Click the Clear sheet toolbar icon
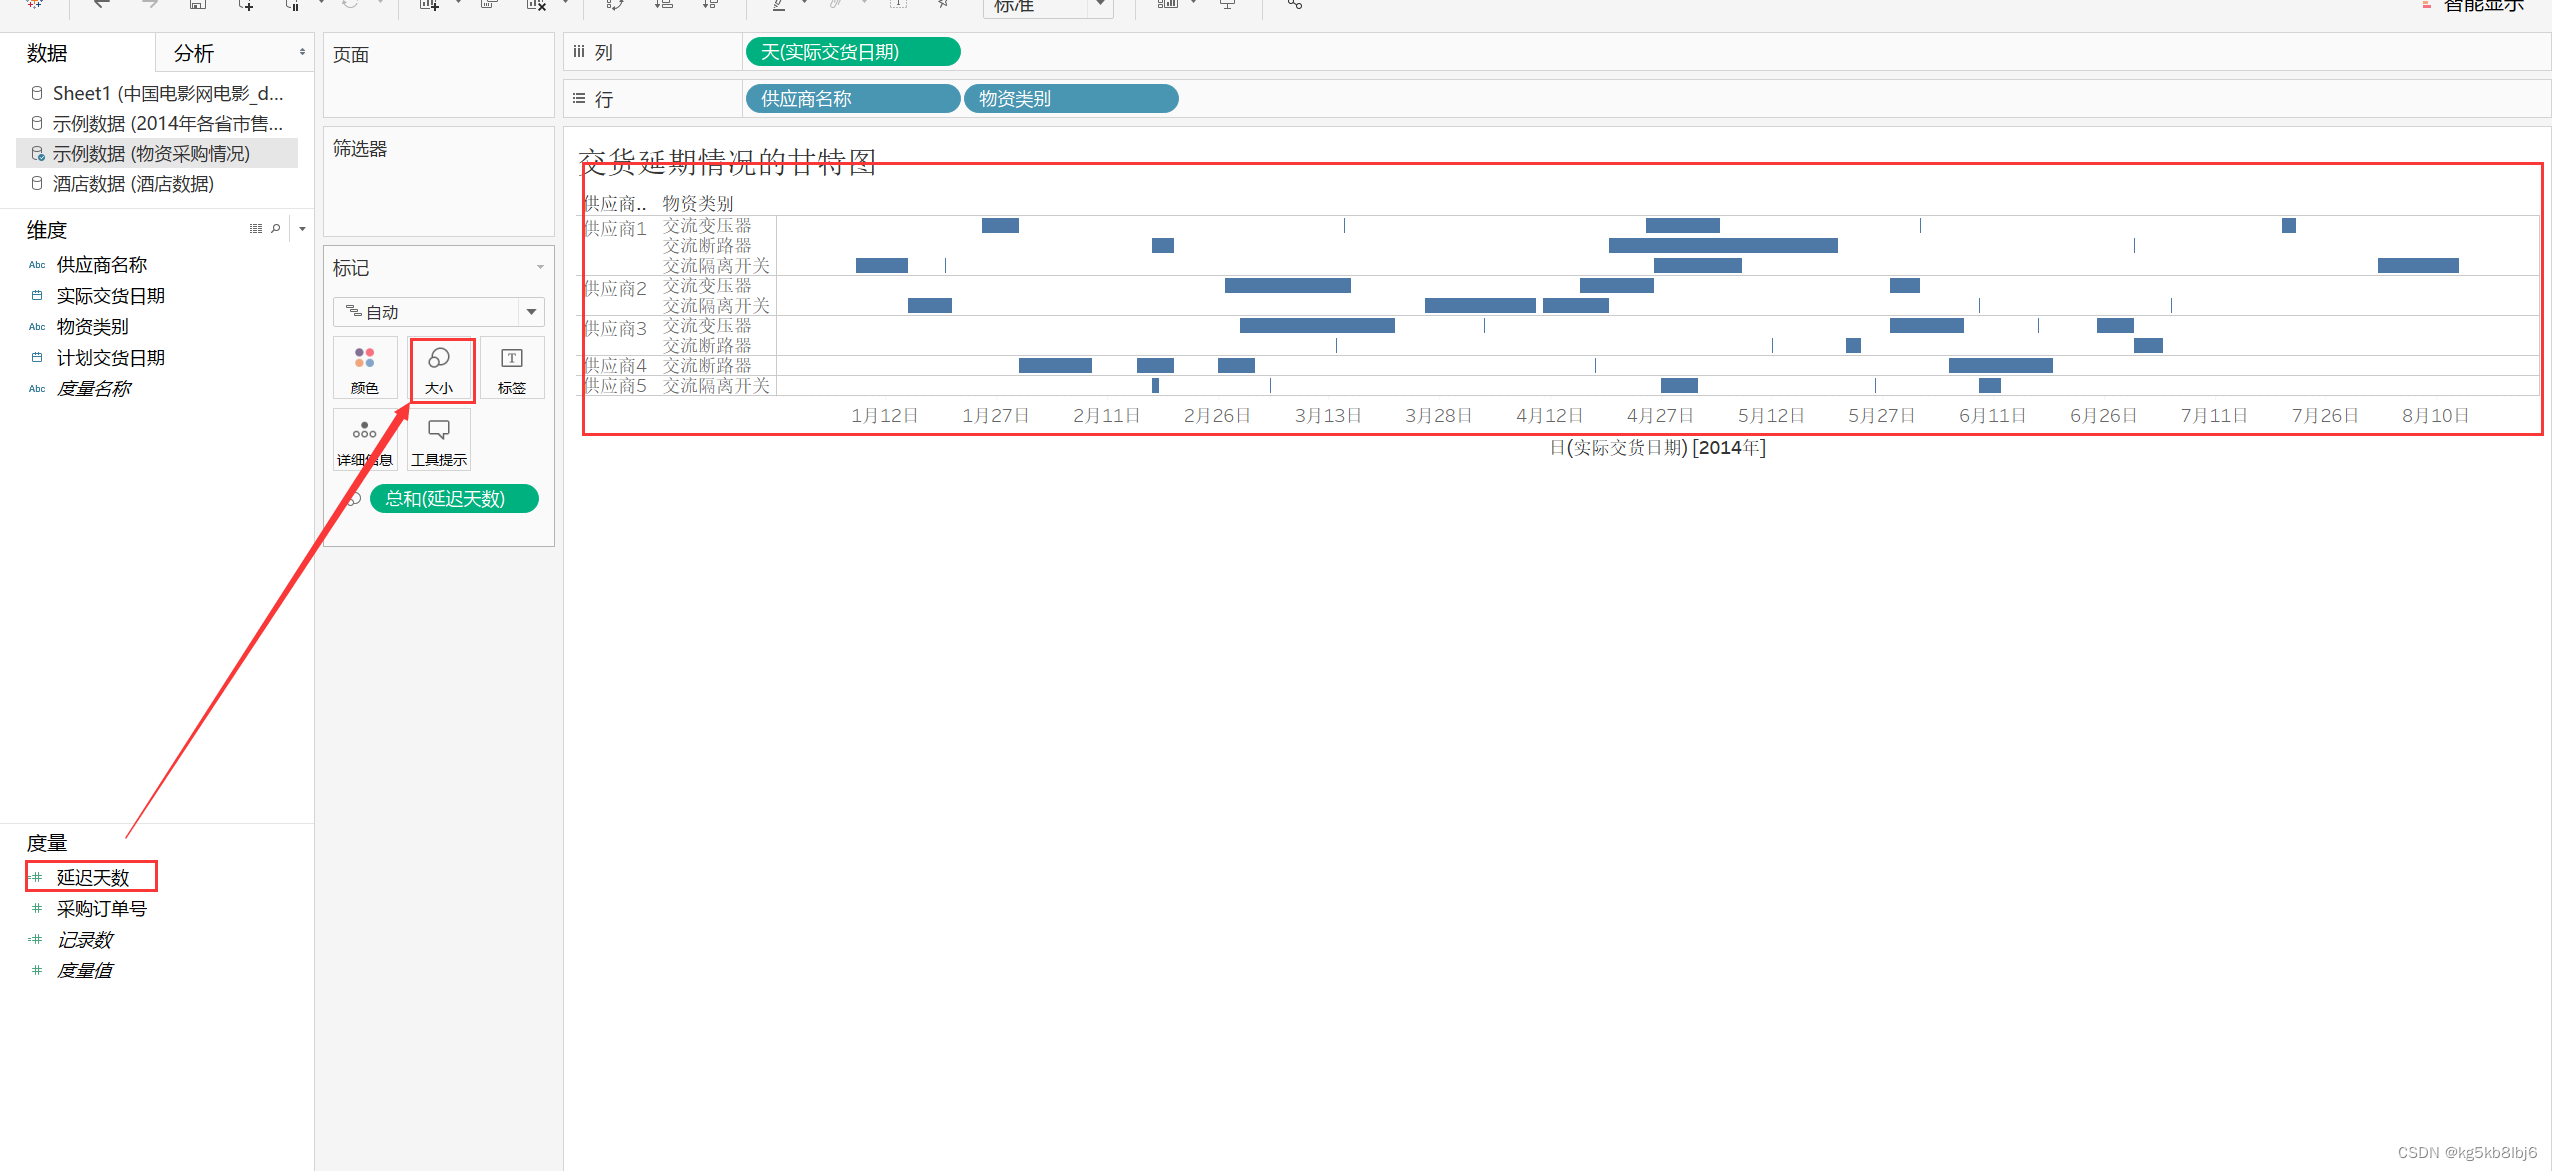The width and height of the screenshot is (2552, 1171). tap(536, 4)
